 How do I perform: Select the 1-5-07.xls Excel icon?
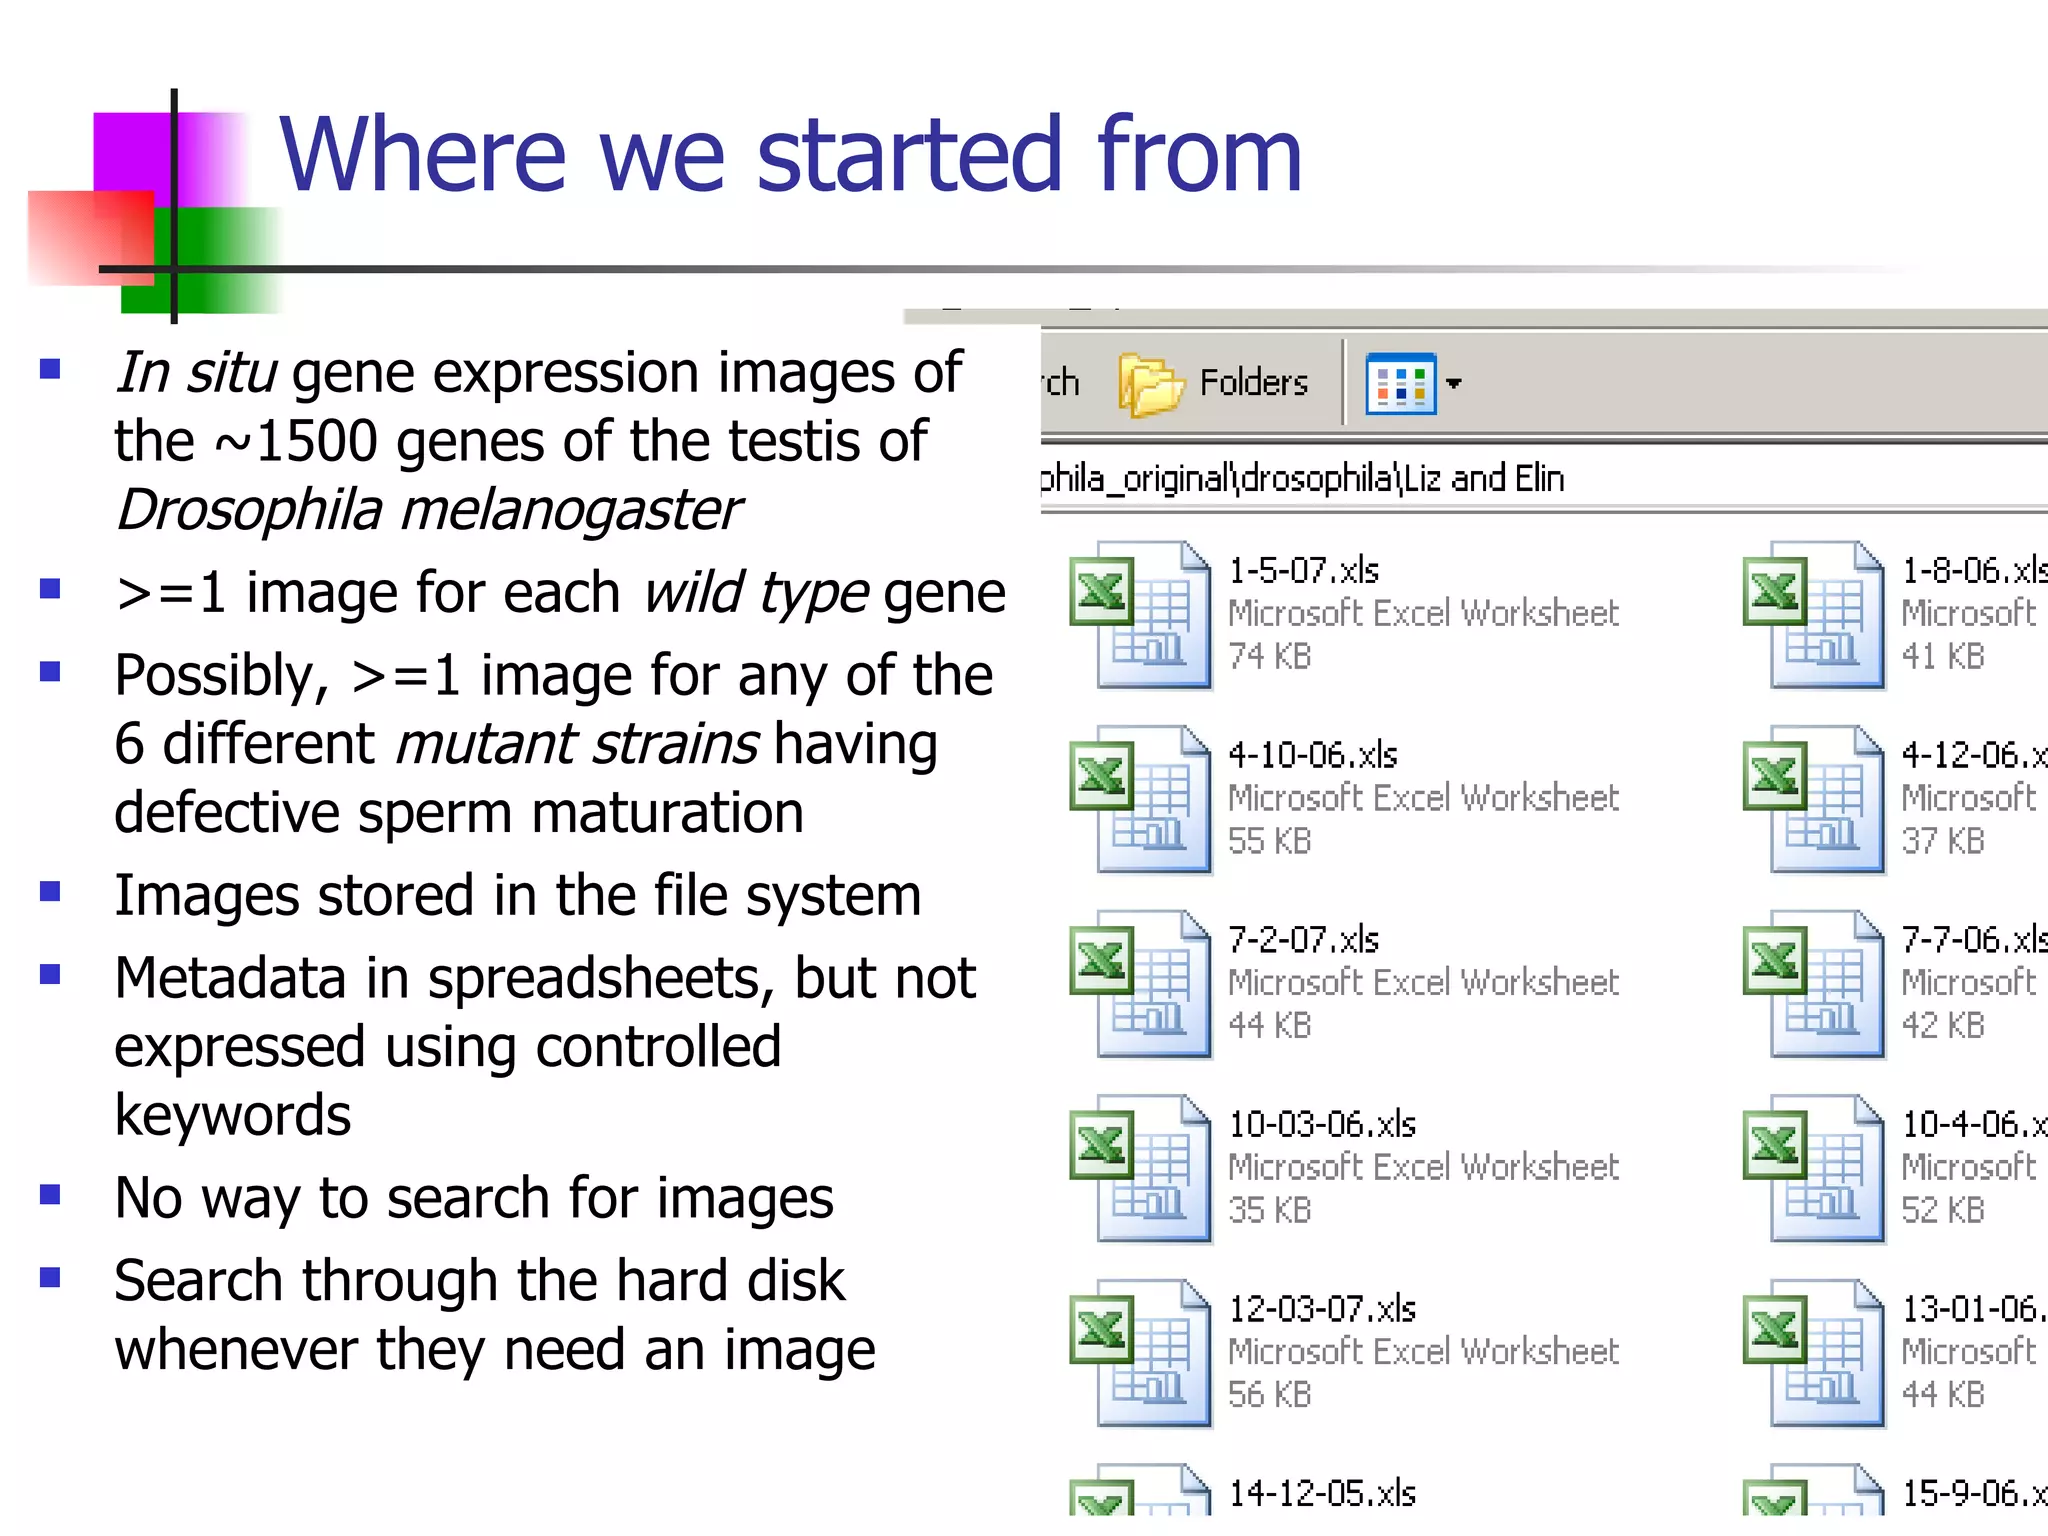point(1141,615)
